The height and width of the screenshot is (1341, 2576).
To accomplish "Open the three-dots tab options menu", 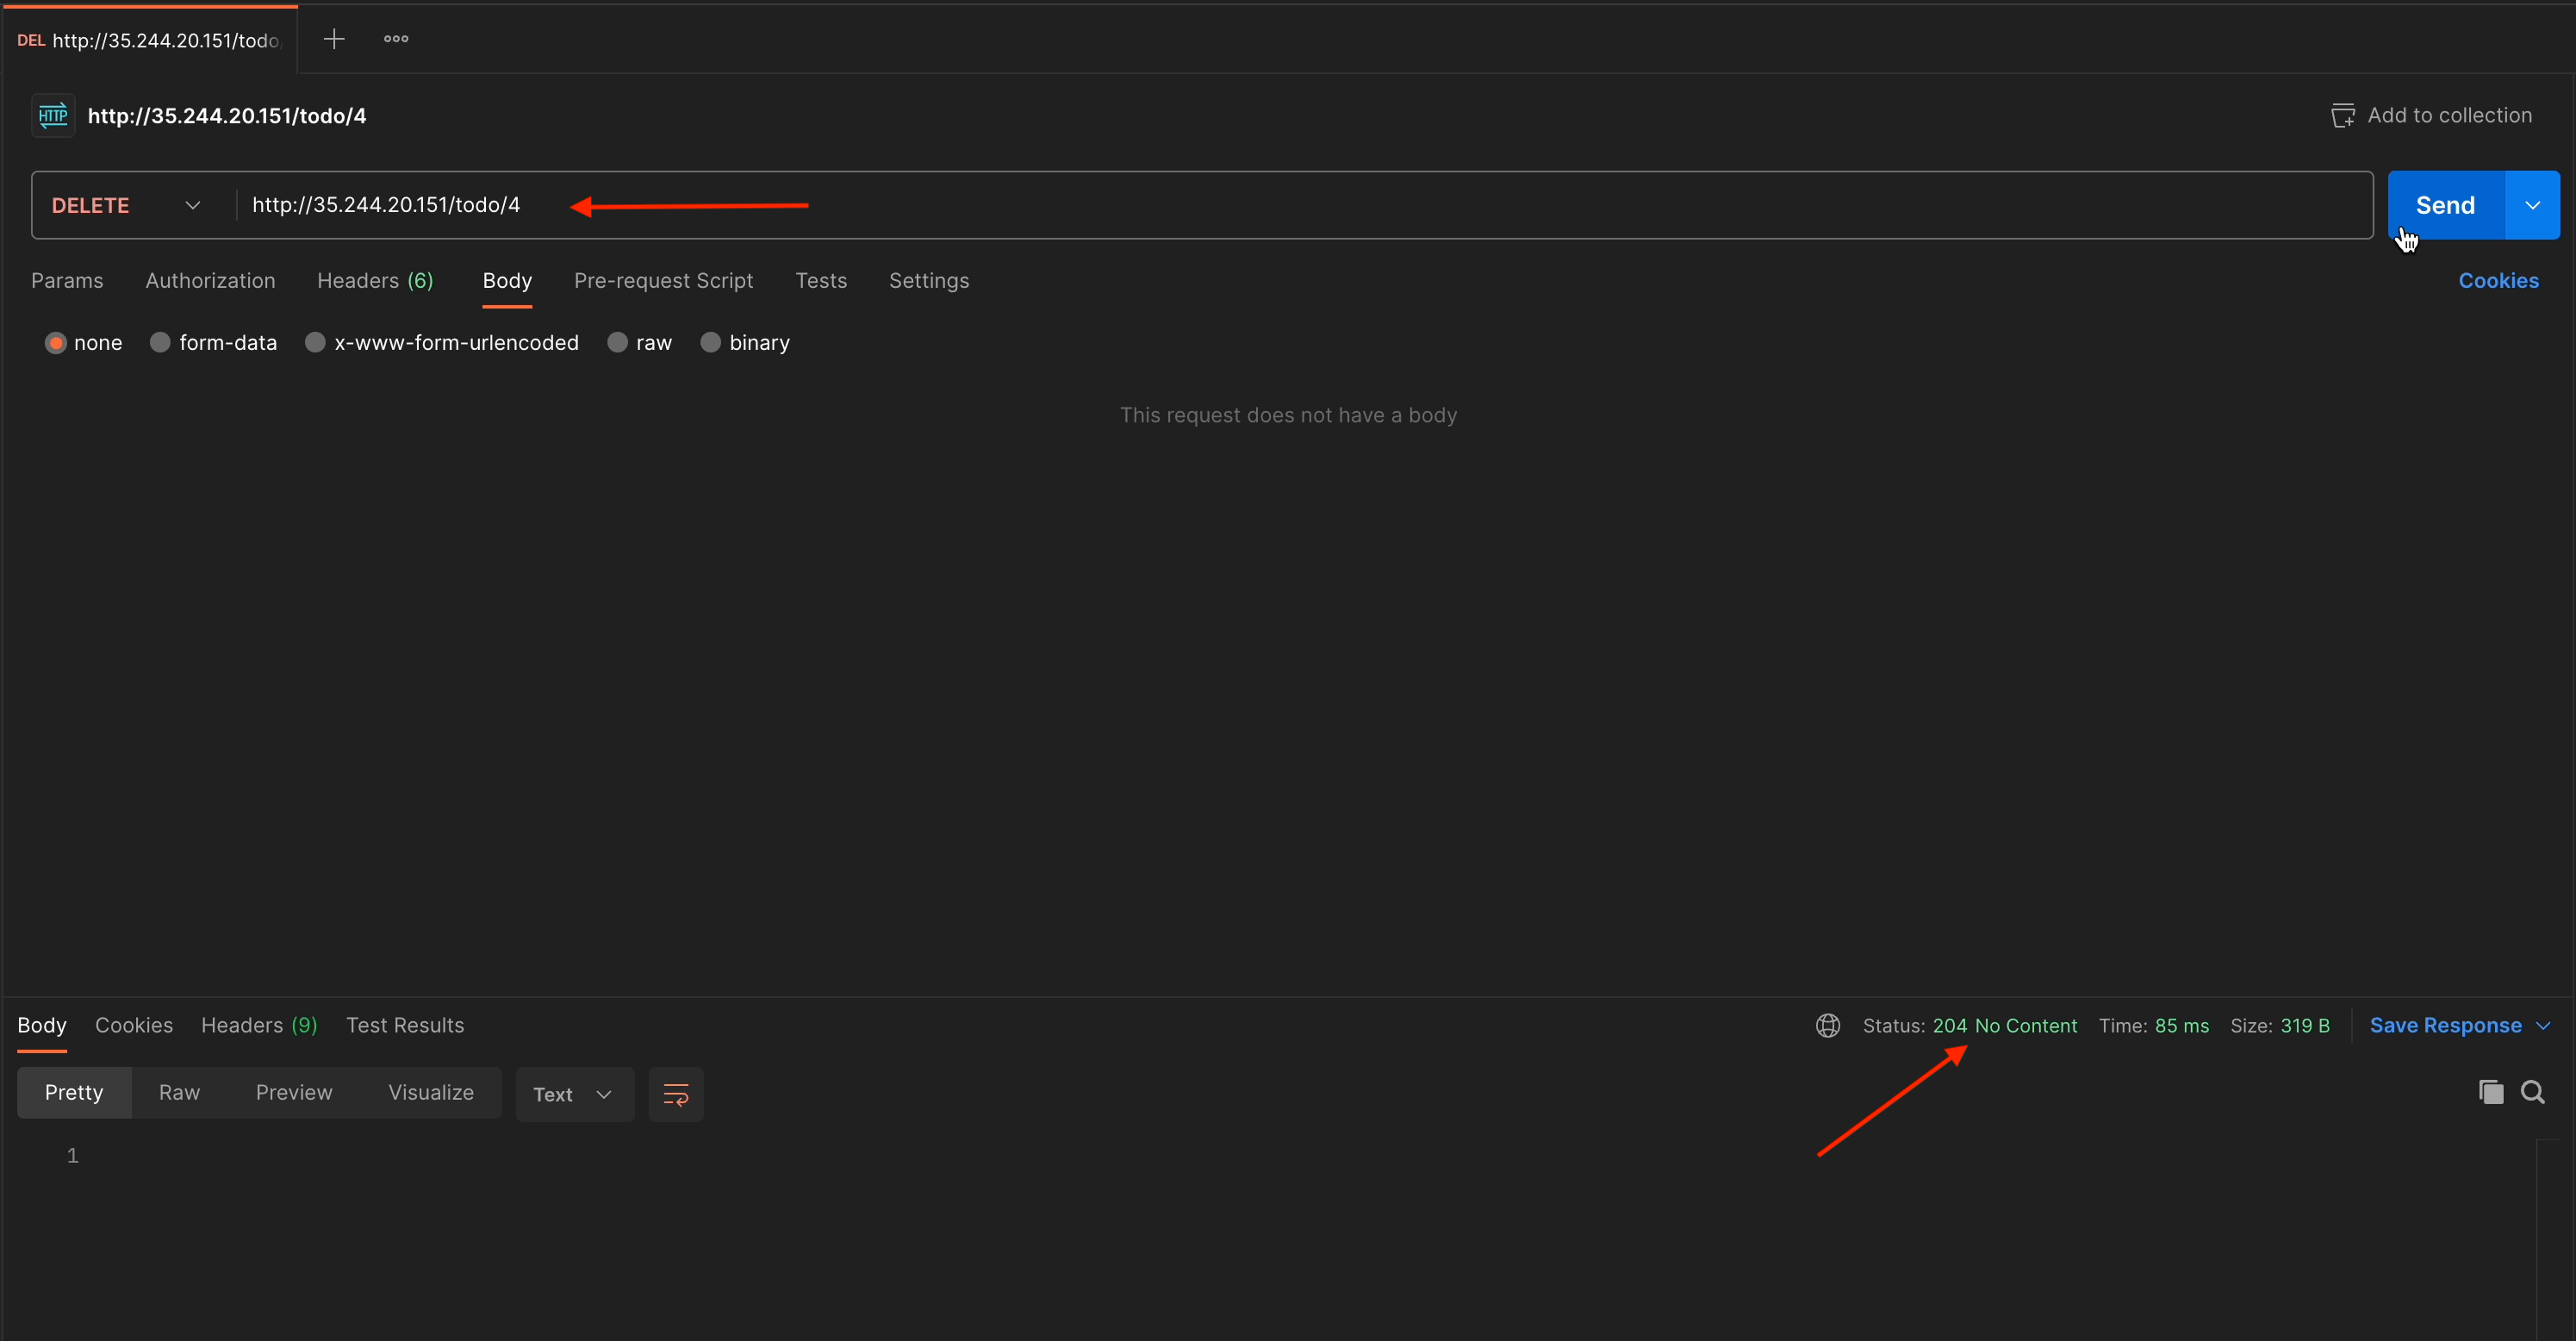I will (x=396, y=39).
